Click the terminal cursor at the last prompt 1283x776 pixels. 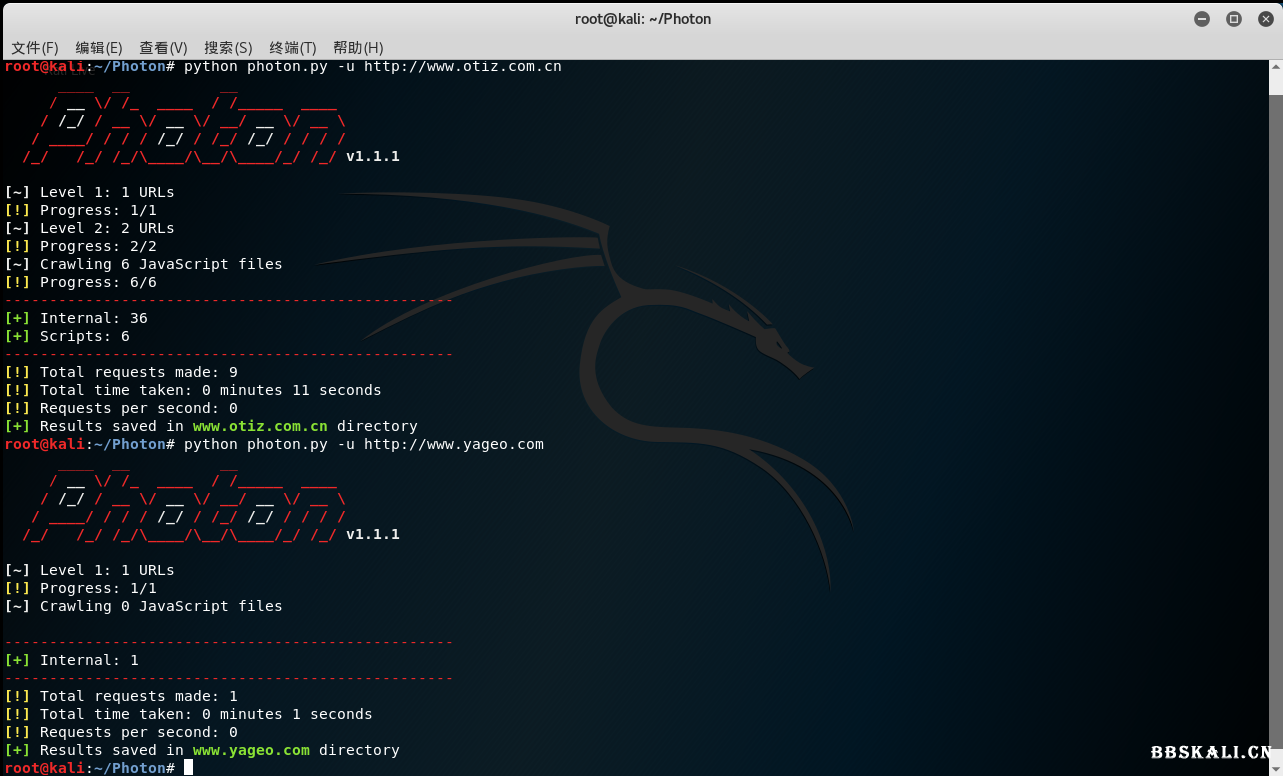[188, 768]
